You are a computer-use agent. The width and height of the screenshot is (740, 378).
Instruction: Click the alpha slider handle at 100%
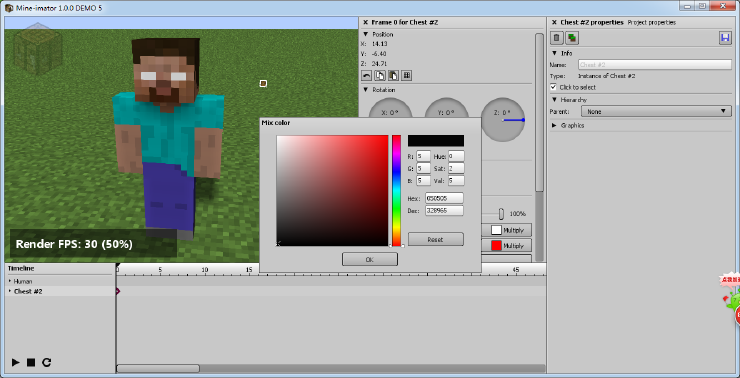pos(501,214)
